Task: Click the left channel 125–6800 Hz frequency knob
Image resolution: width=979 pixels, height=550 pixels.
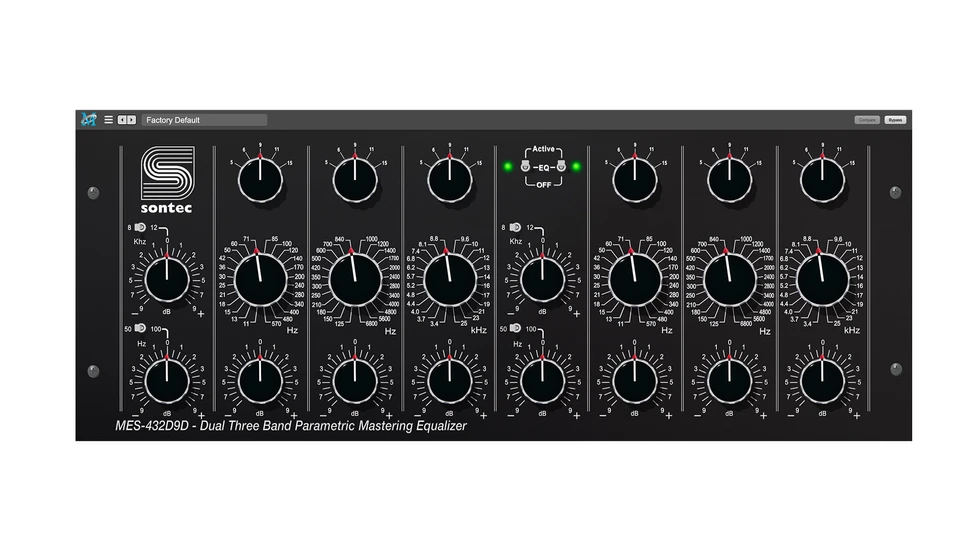Action: point(355,280)
